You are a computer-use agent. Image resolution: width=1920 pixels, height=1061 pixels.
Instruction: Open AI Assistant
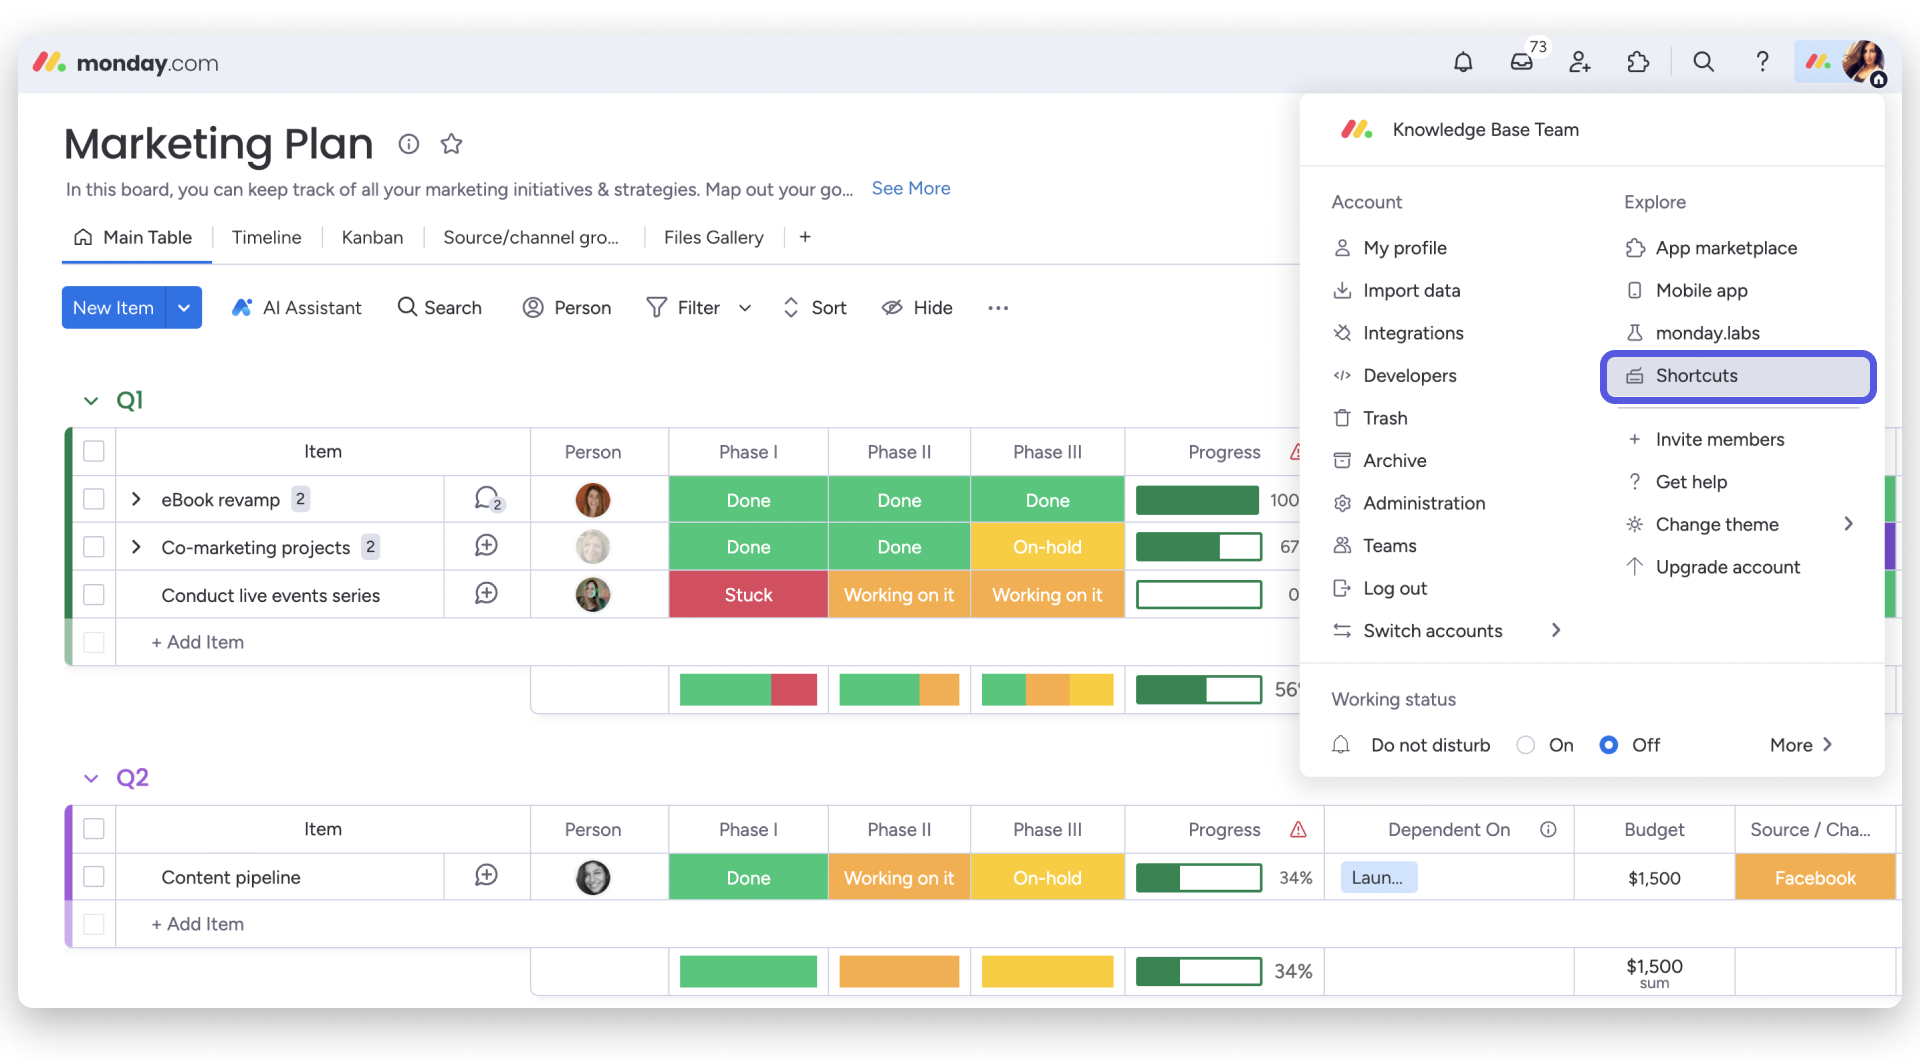point(297,308)
